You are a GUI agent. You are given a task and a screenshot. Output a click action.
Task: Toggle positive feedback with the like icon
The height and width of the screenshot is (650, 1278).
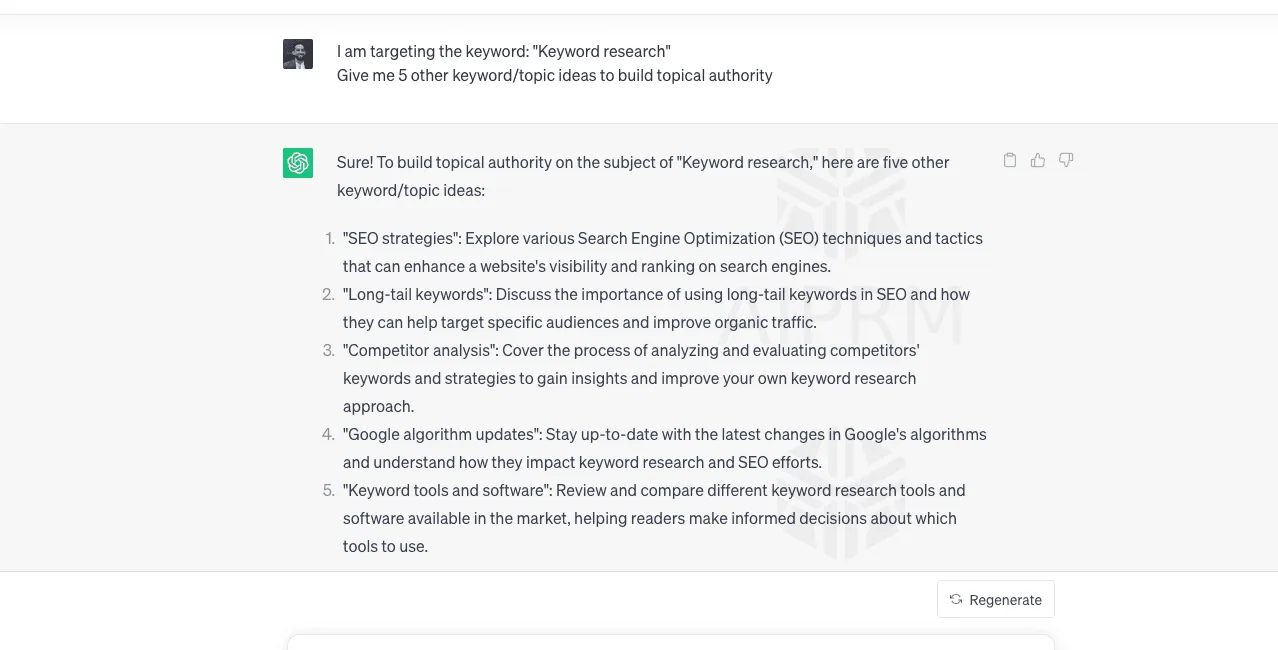1037,160
